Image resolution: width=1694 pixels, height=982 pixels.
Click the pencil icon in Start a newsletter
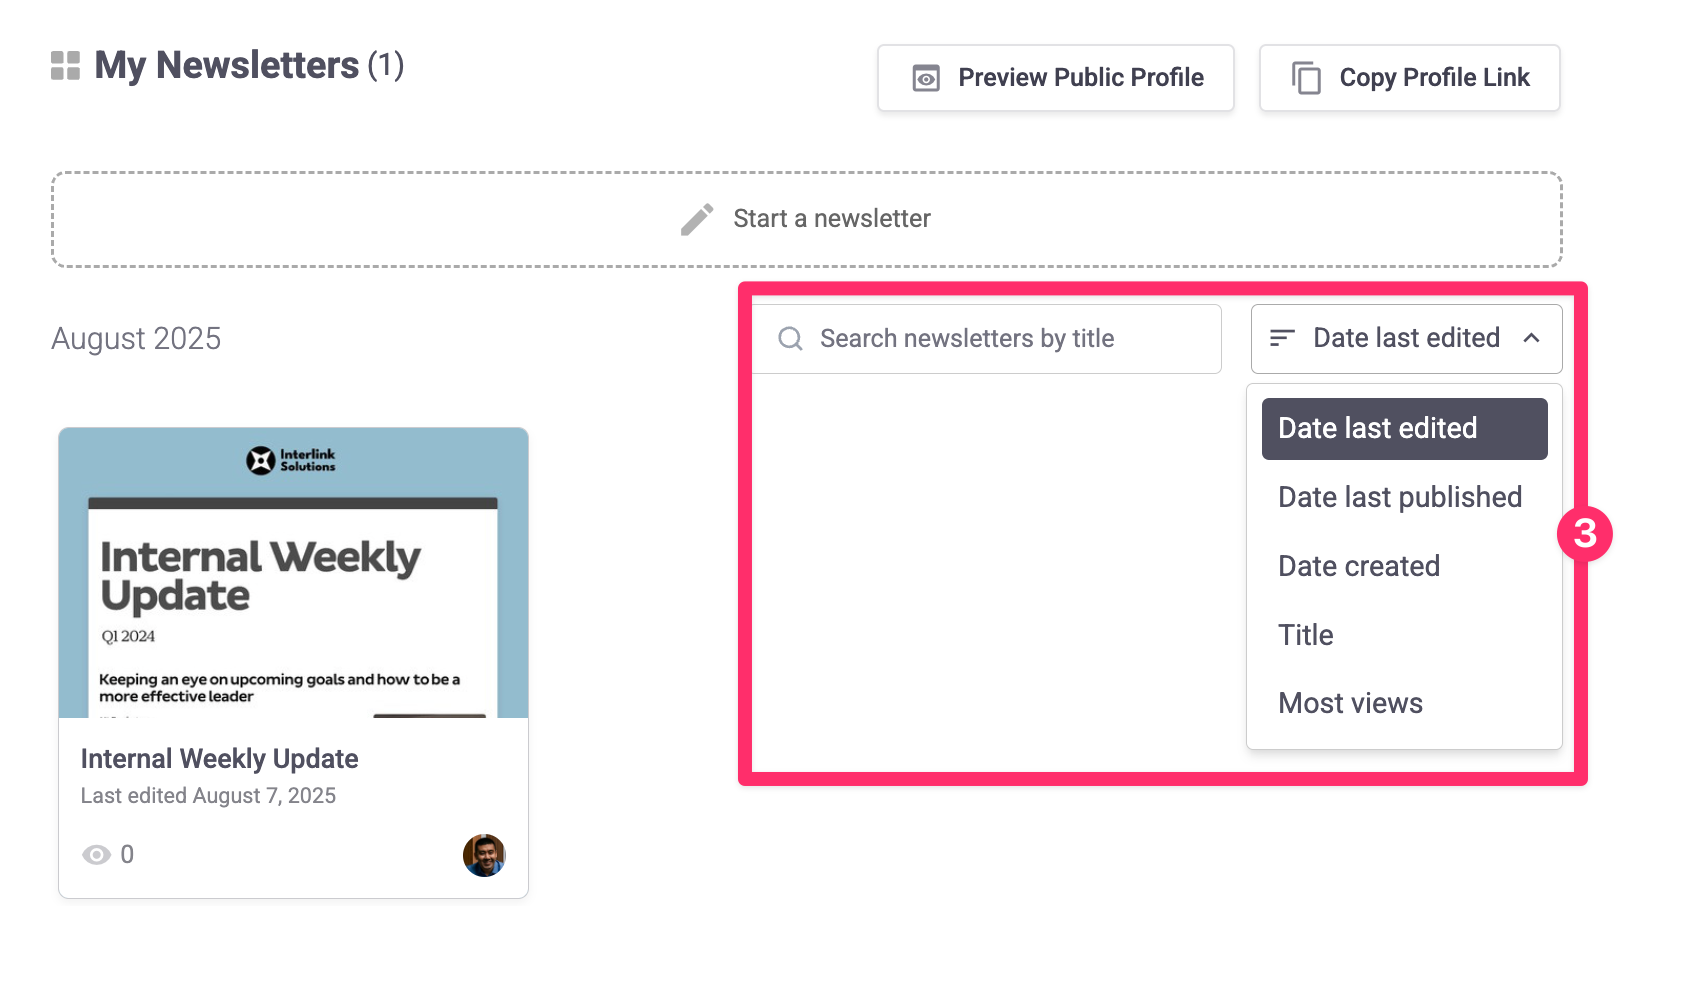click(x=697, y=219)
